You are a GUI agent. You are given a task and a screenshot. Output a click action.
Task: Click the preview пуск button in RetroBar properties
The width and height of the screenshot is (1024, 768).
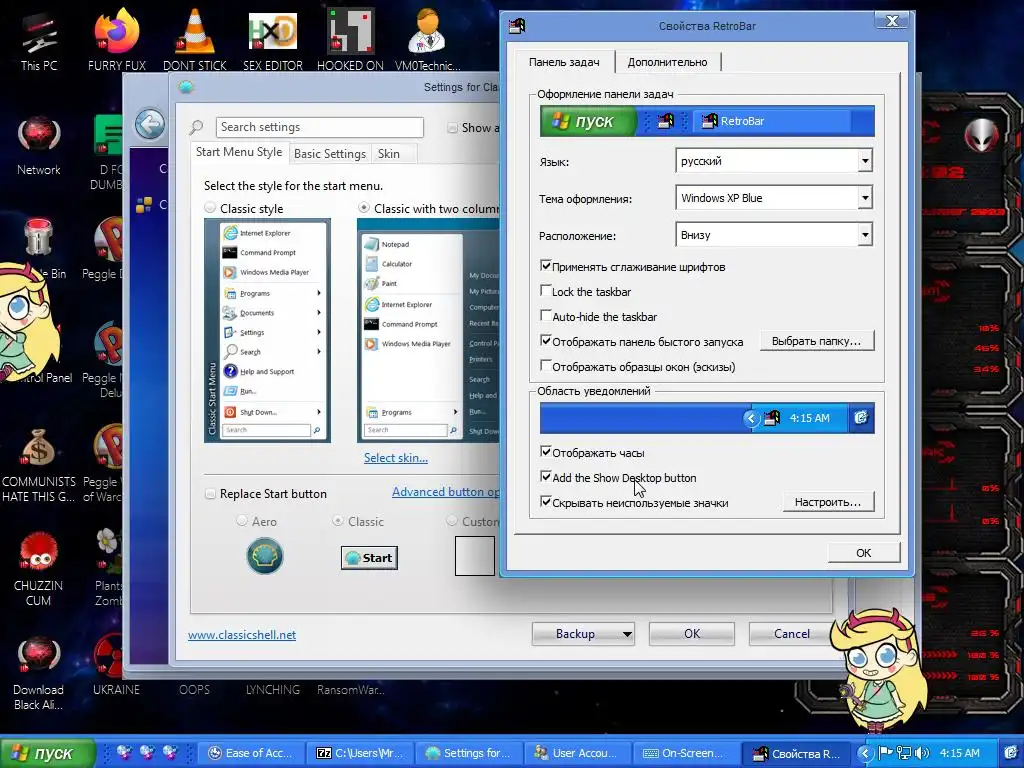[x=588, y=121]
